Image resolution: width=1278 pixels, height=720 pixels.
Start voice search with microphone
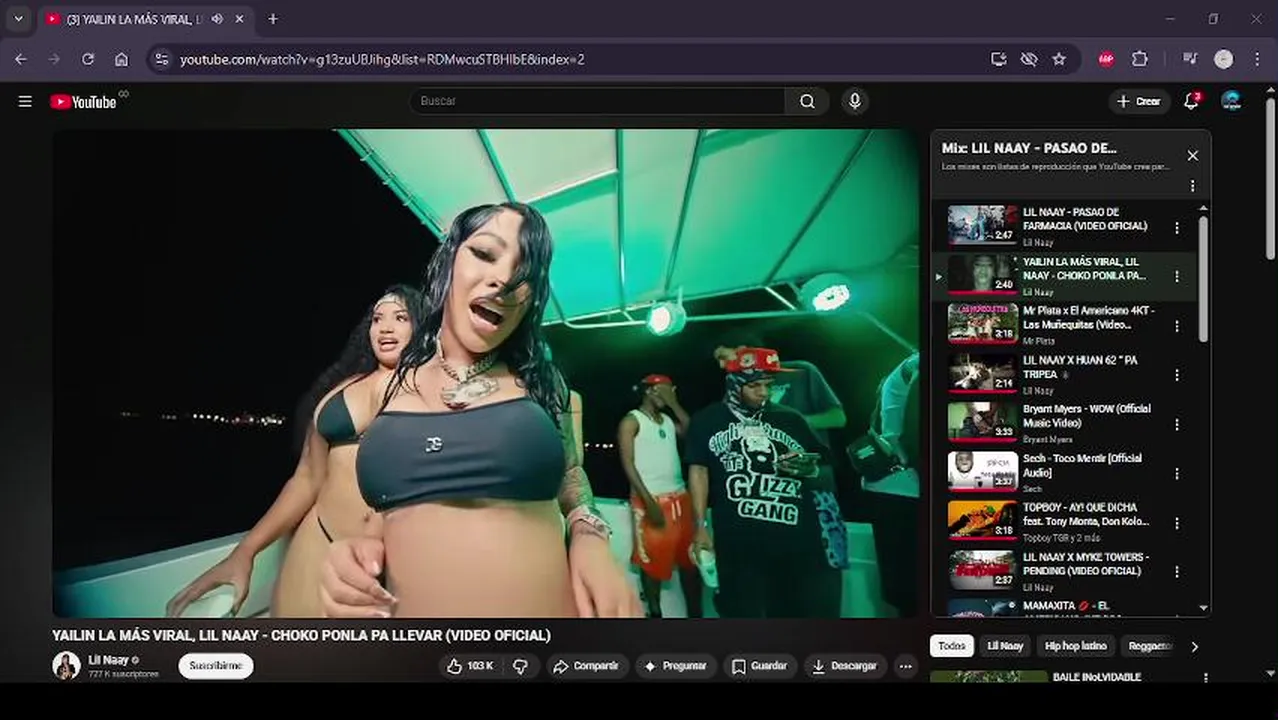click(854, 101)
